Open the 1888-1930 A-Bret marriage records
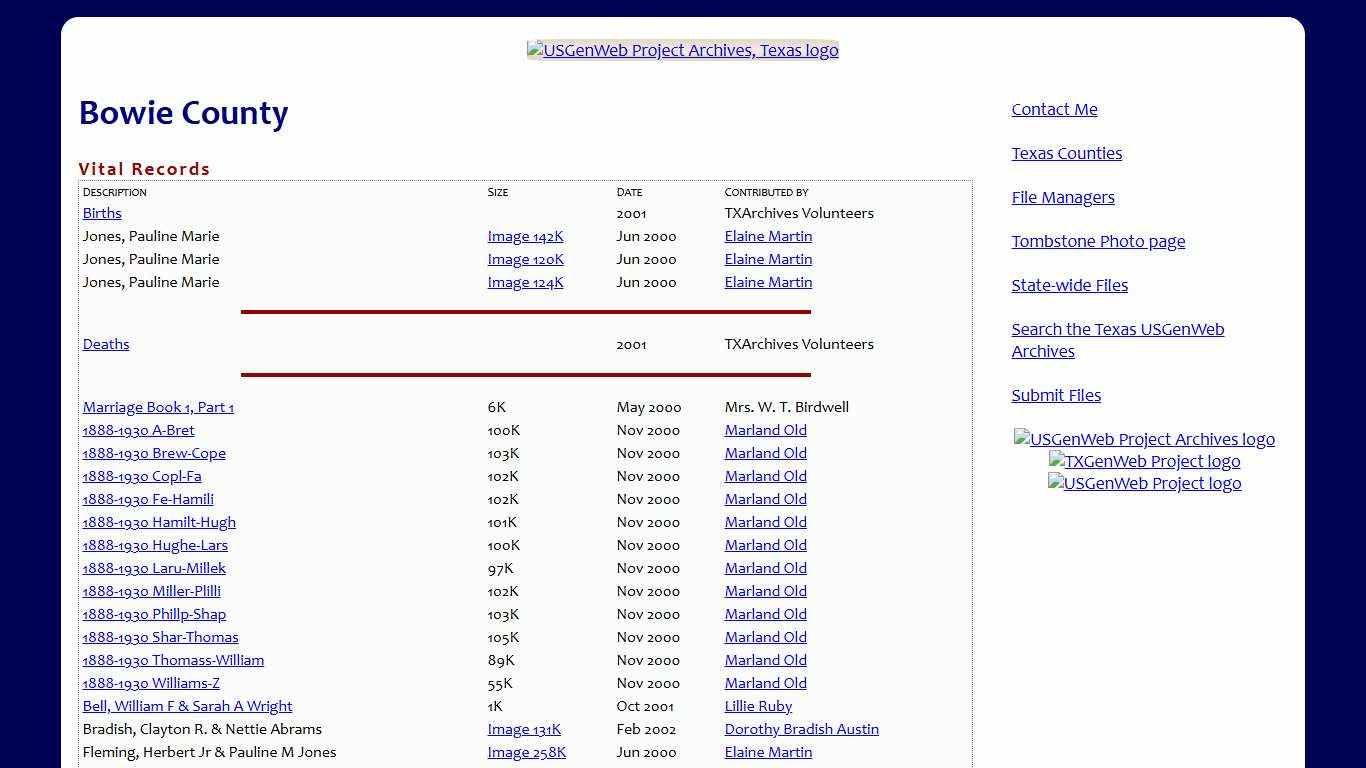This screenshot has width=1366, height=768. pyautogui.click(x=138, y=430)
